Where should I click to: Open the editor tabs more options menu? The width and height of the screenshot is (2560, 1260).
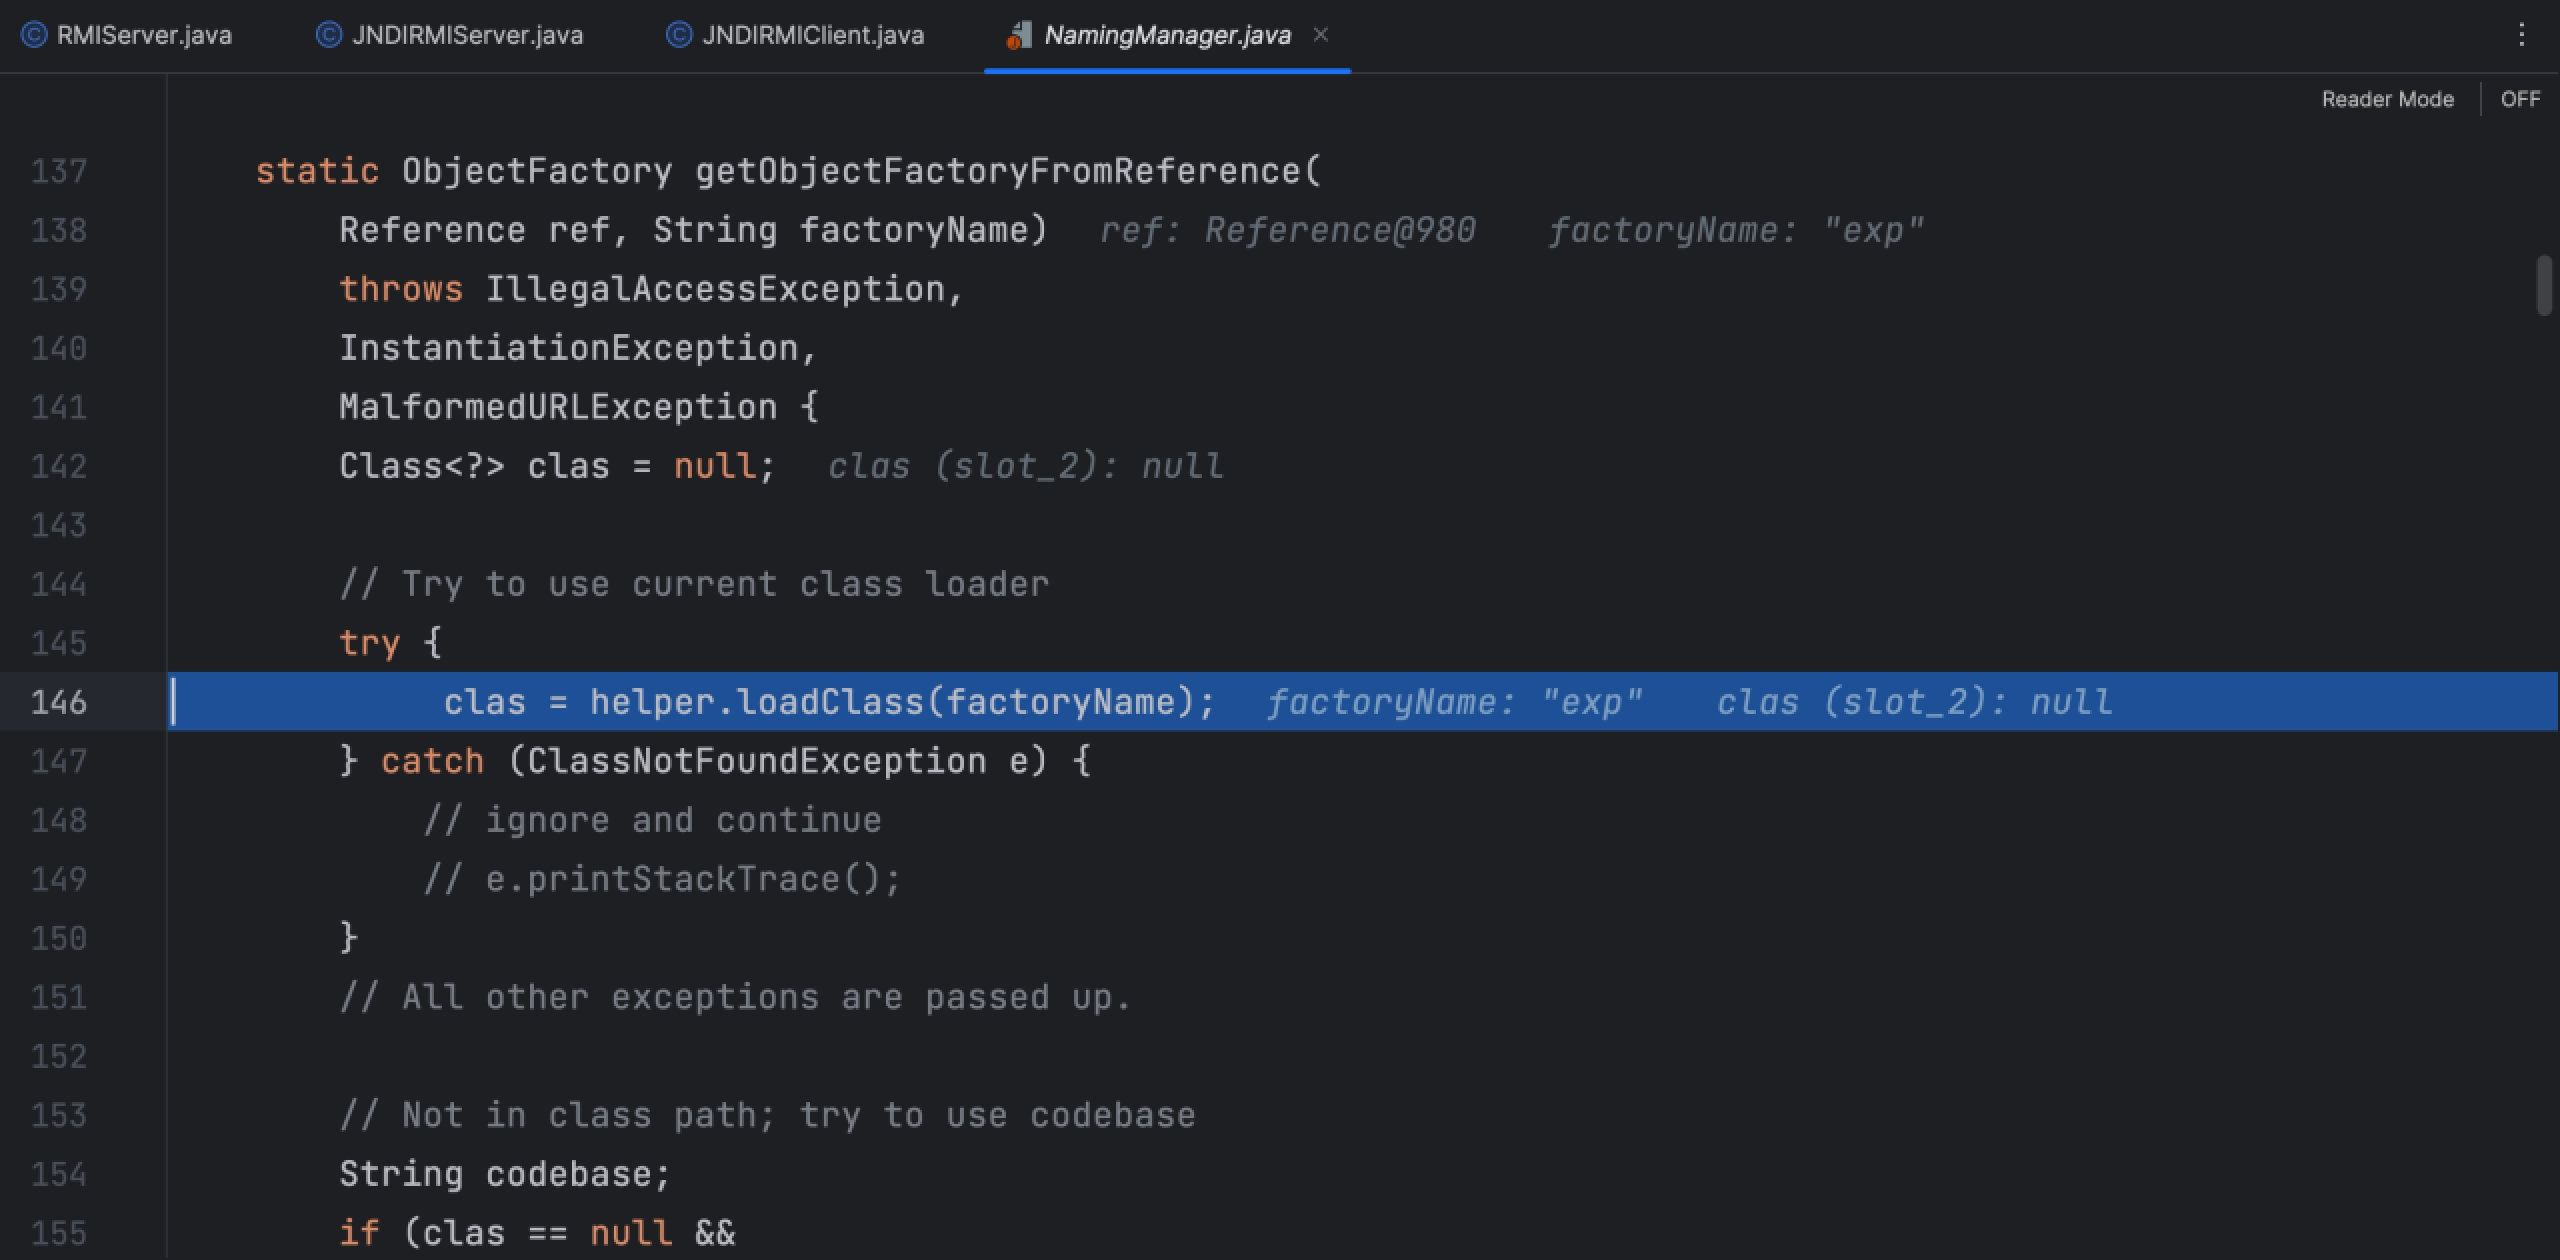point(2521,35)
